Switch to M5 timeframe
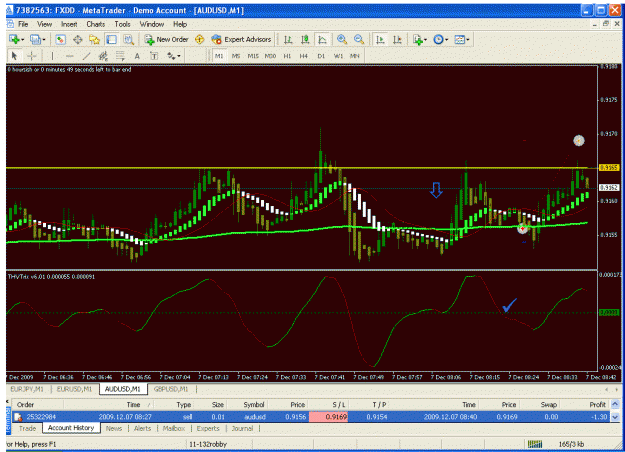Screen dimensions: 625x452 click(x=236, y=56)
